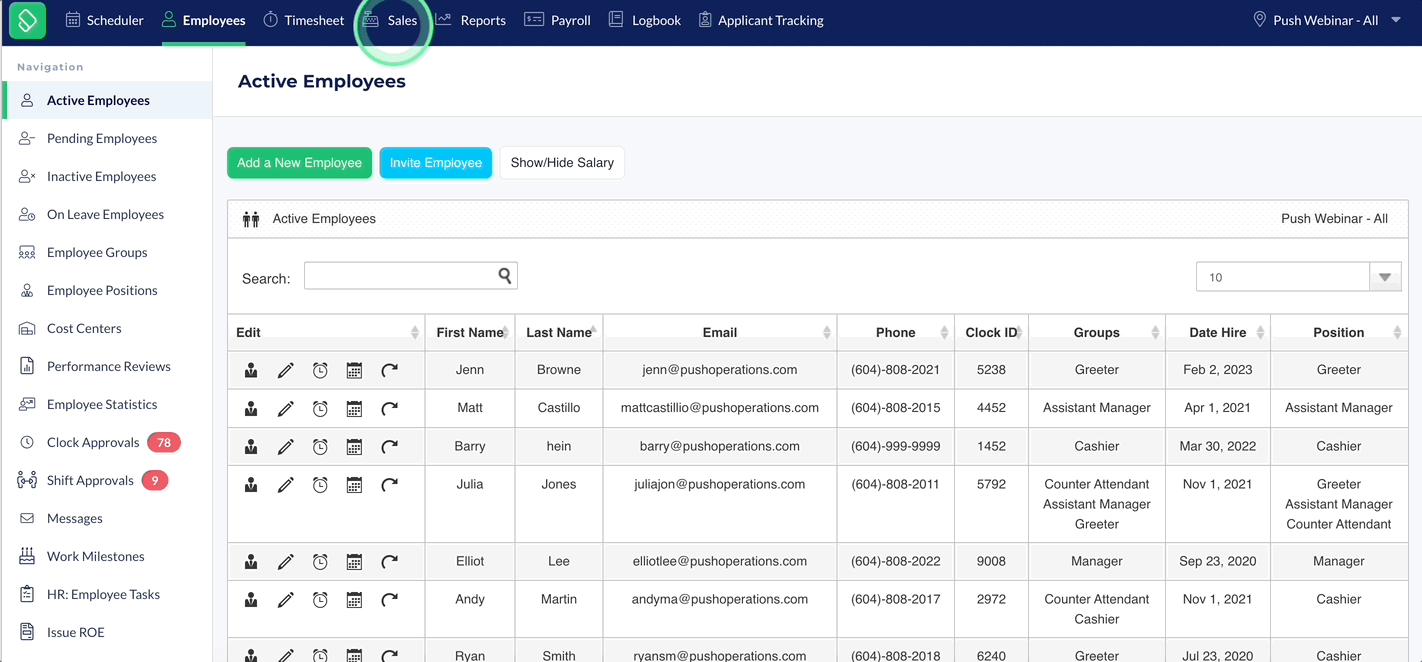
Task: Switch to the Scheduler tab
Action: tap(104, 20)
